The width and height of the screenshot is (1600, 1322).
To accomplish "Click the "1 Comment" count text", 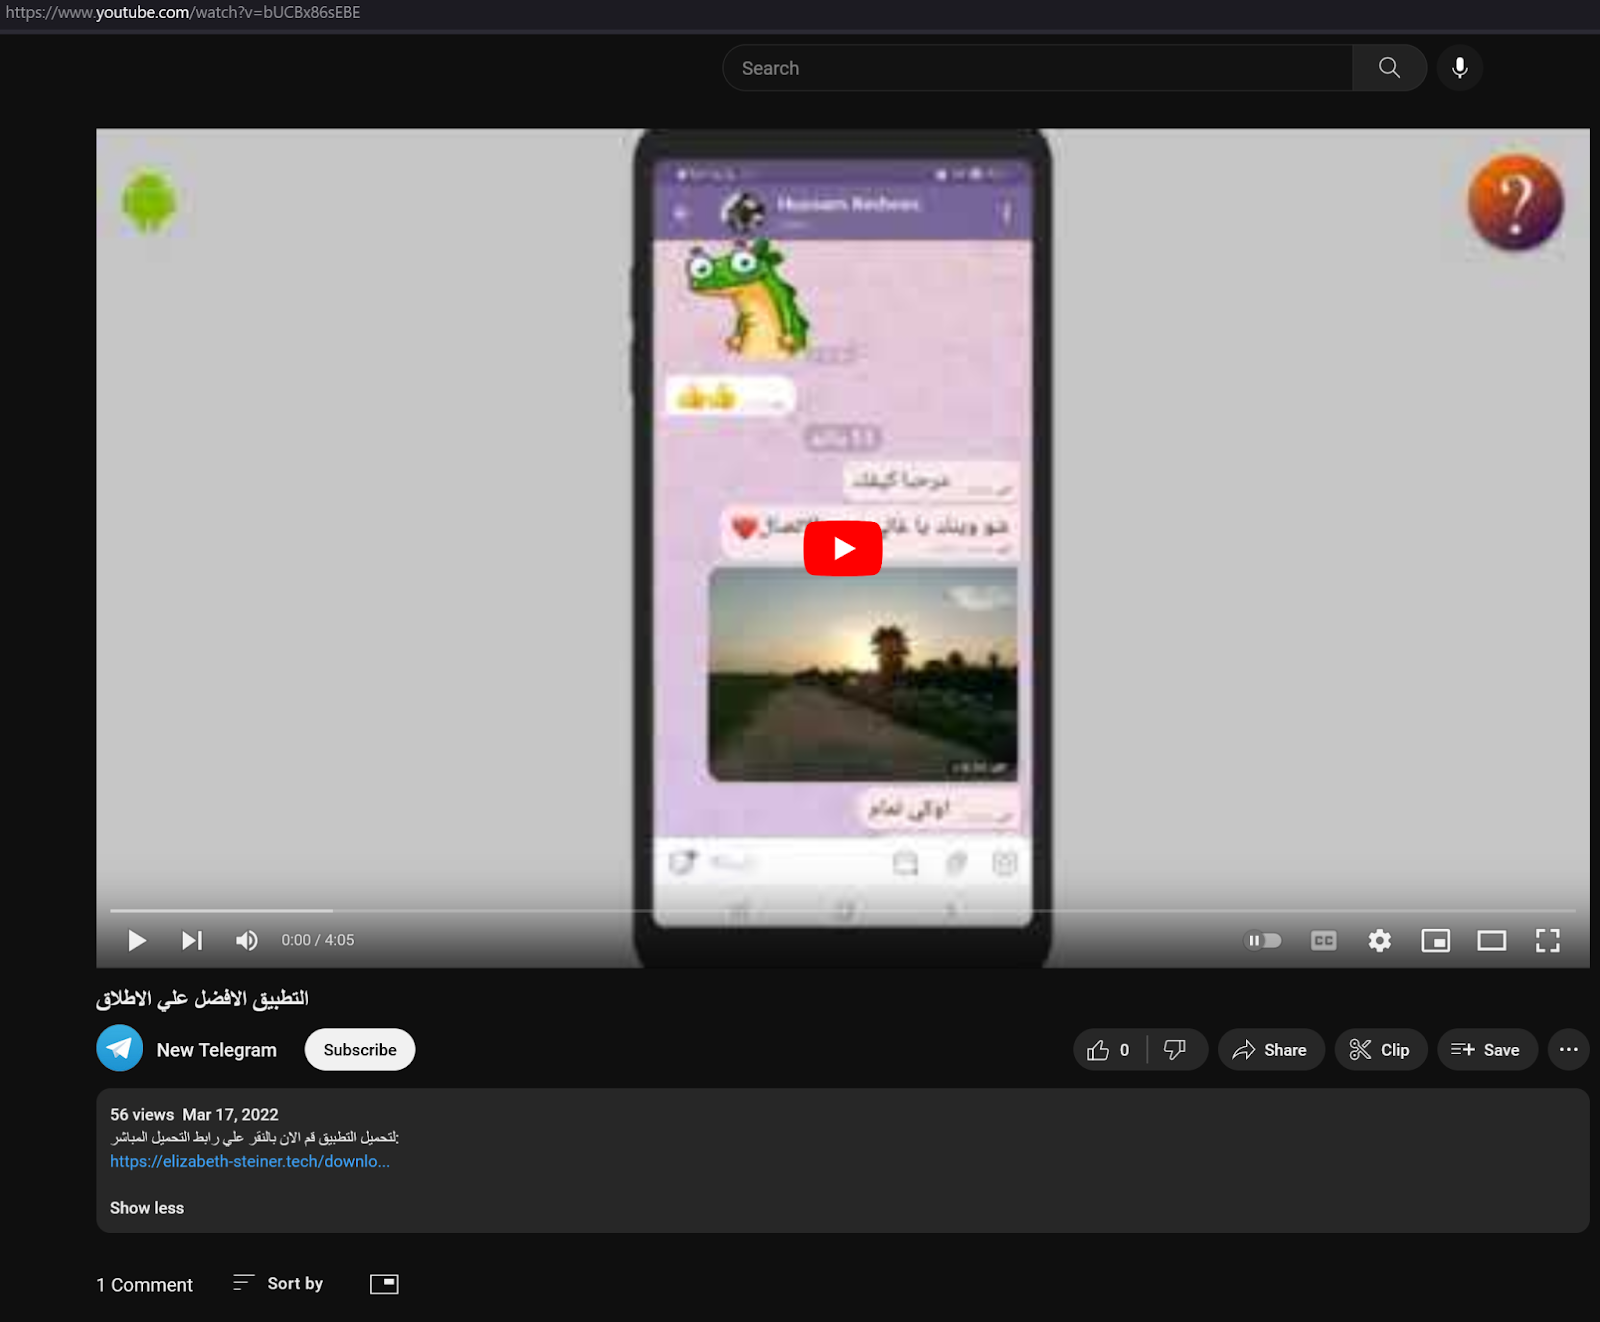I will tap(145, 1285).
